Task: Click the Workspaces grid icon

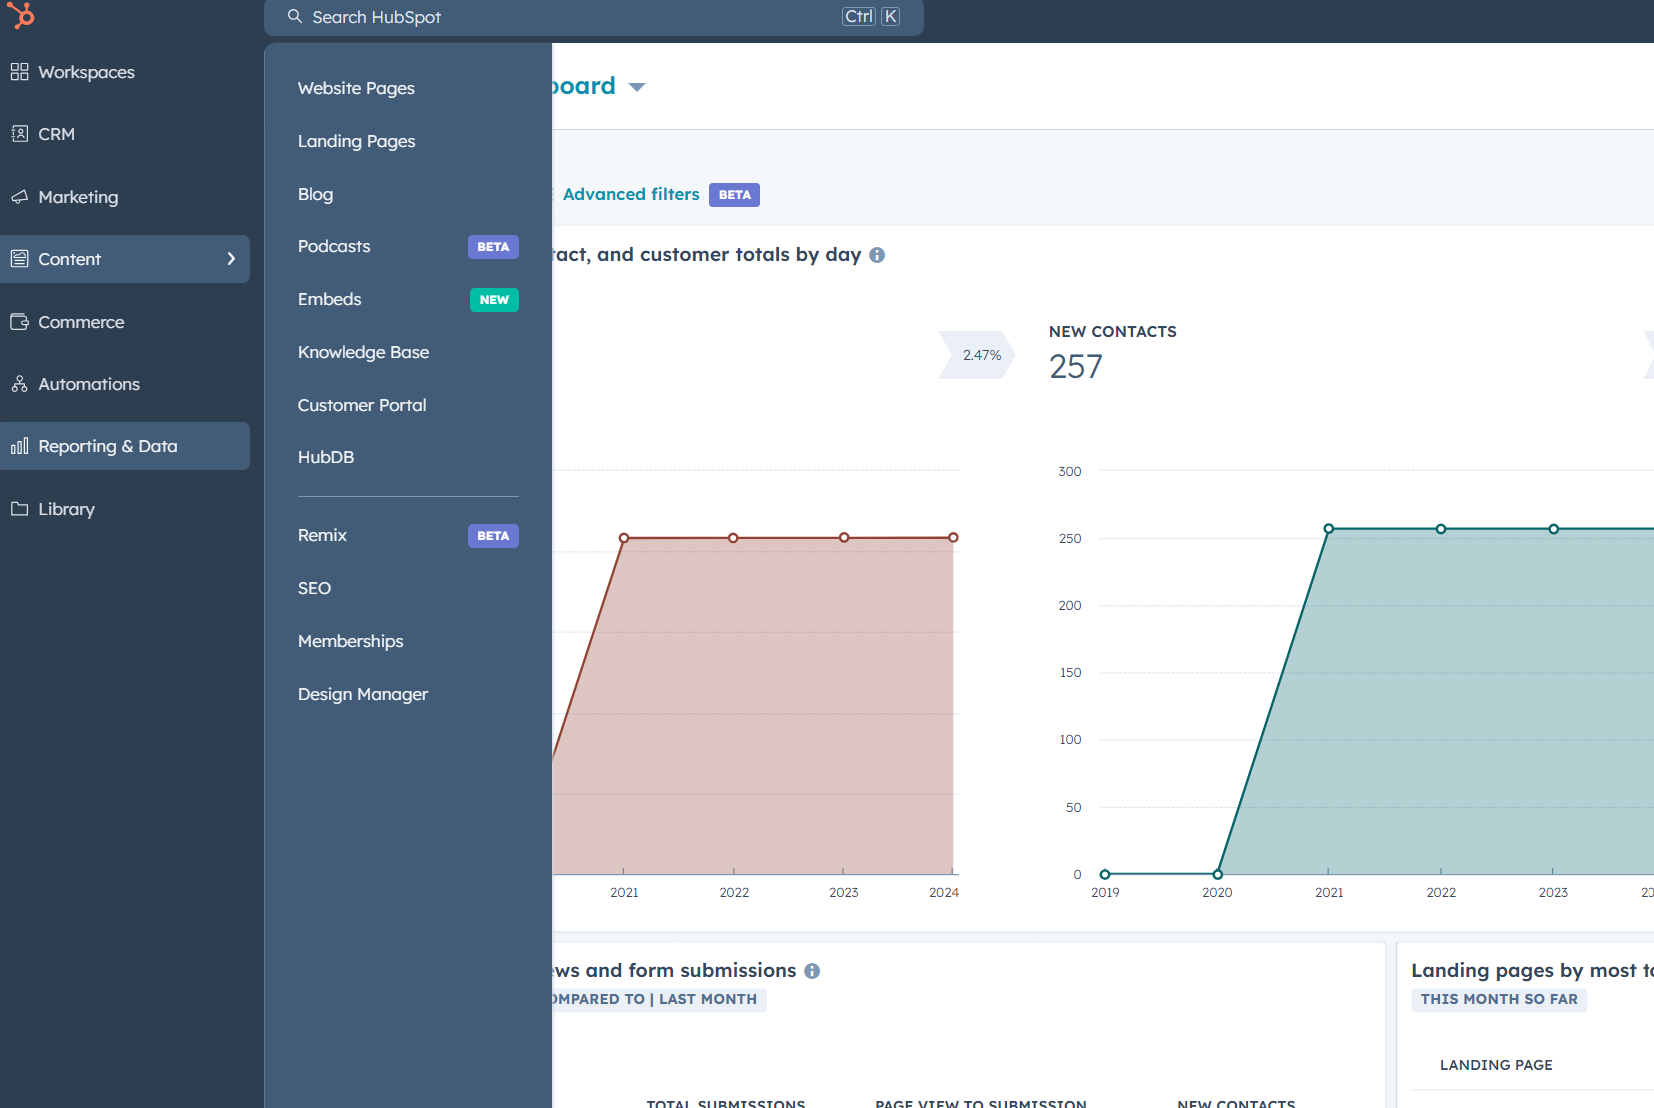Action: (19, 72)
